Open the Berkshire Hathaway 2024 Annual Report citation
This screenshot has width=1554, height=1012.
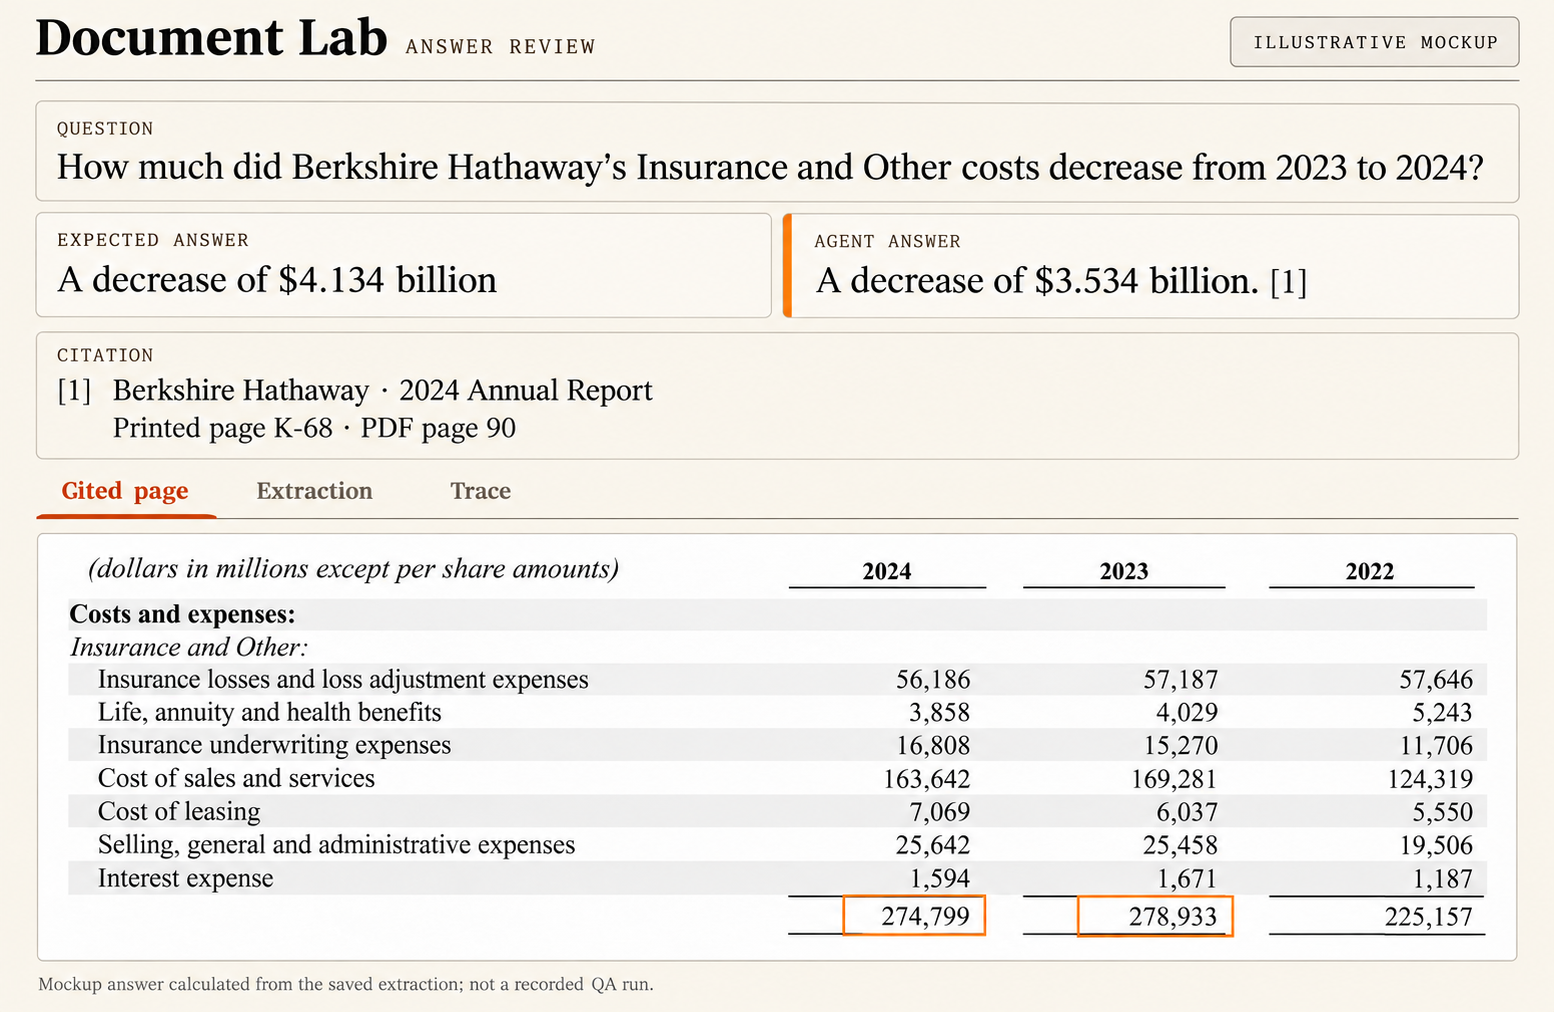[383, 390]
